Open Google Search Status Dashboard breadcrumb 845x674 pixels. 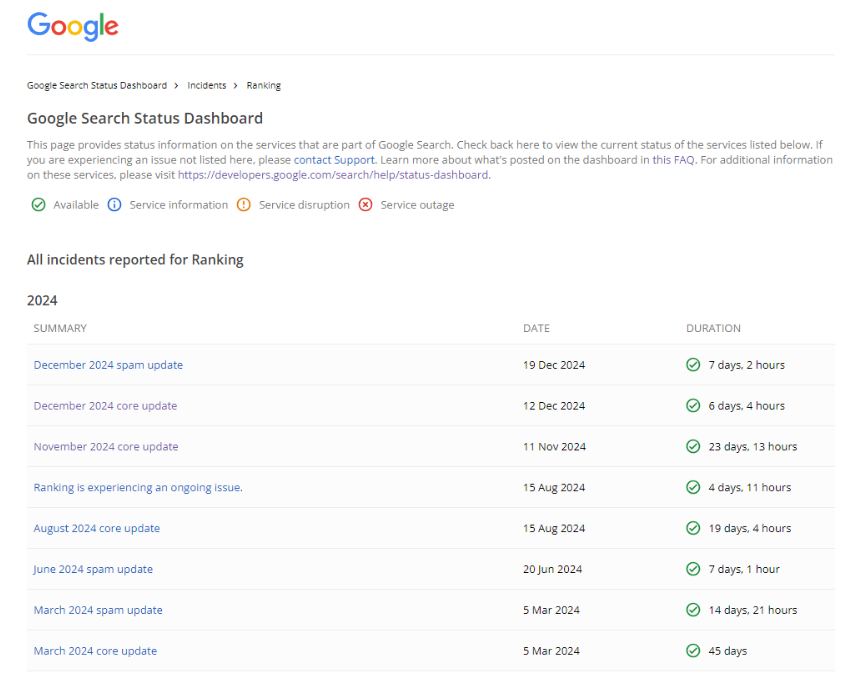pos(97,86)
